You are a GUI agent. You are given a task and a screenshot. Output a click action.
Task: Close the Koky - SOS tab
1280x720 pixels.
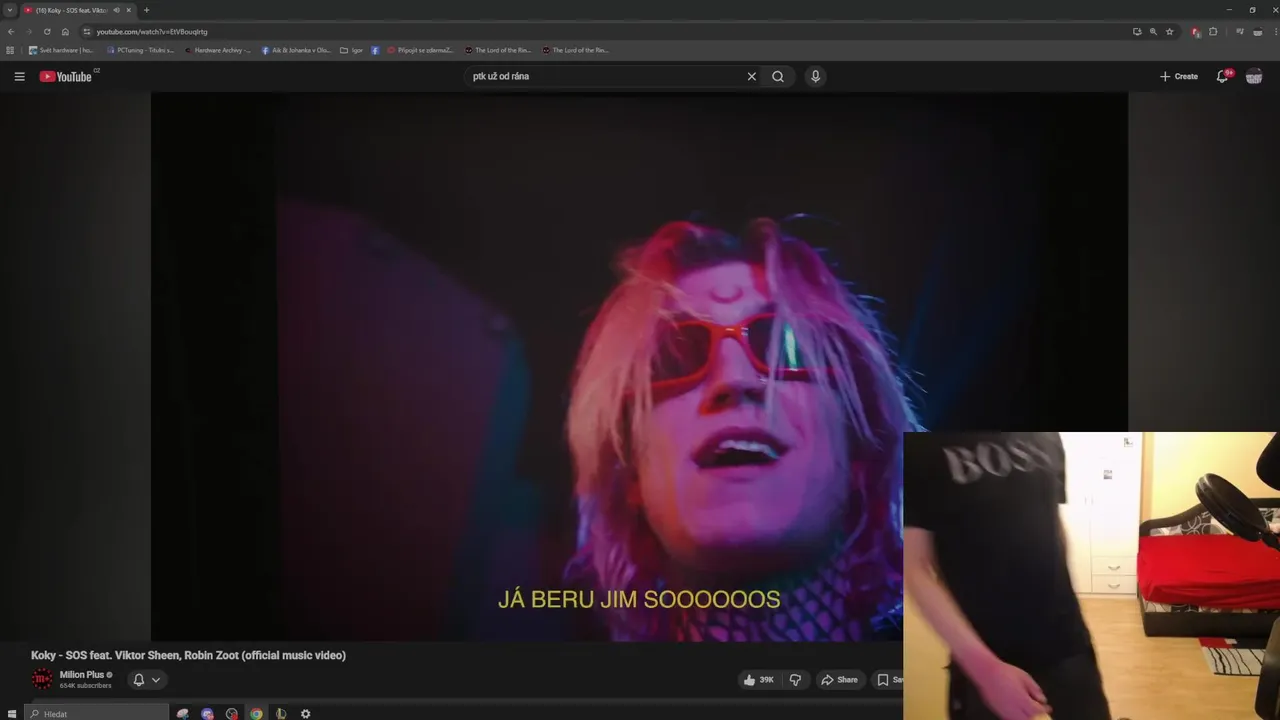click(128, 10)
